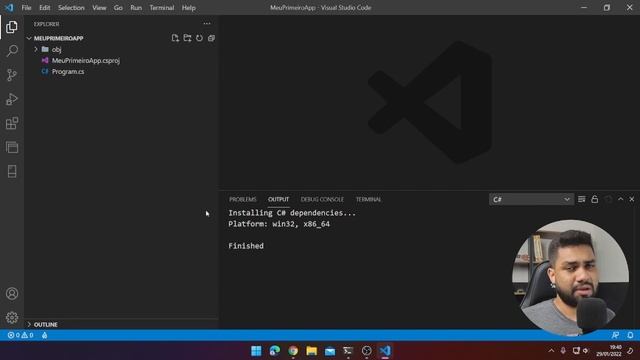Open the device-shaped activity bar icon below Extensions
This screenshot has width=640, height=360.
tap(12, 171)
